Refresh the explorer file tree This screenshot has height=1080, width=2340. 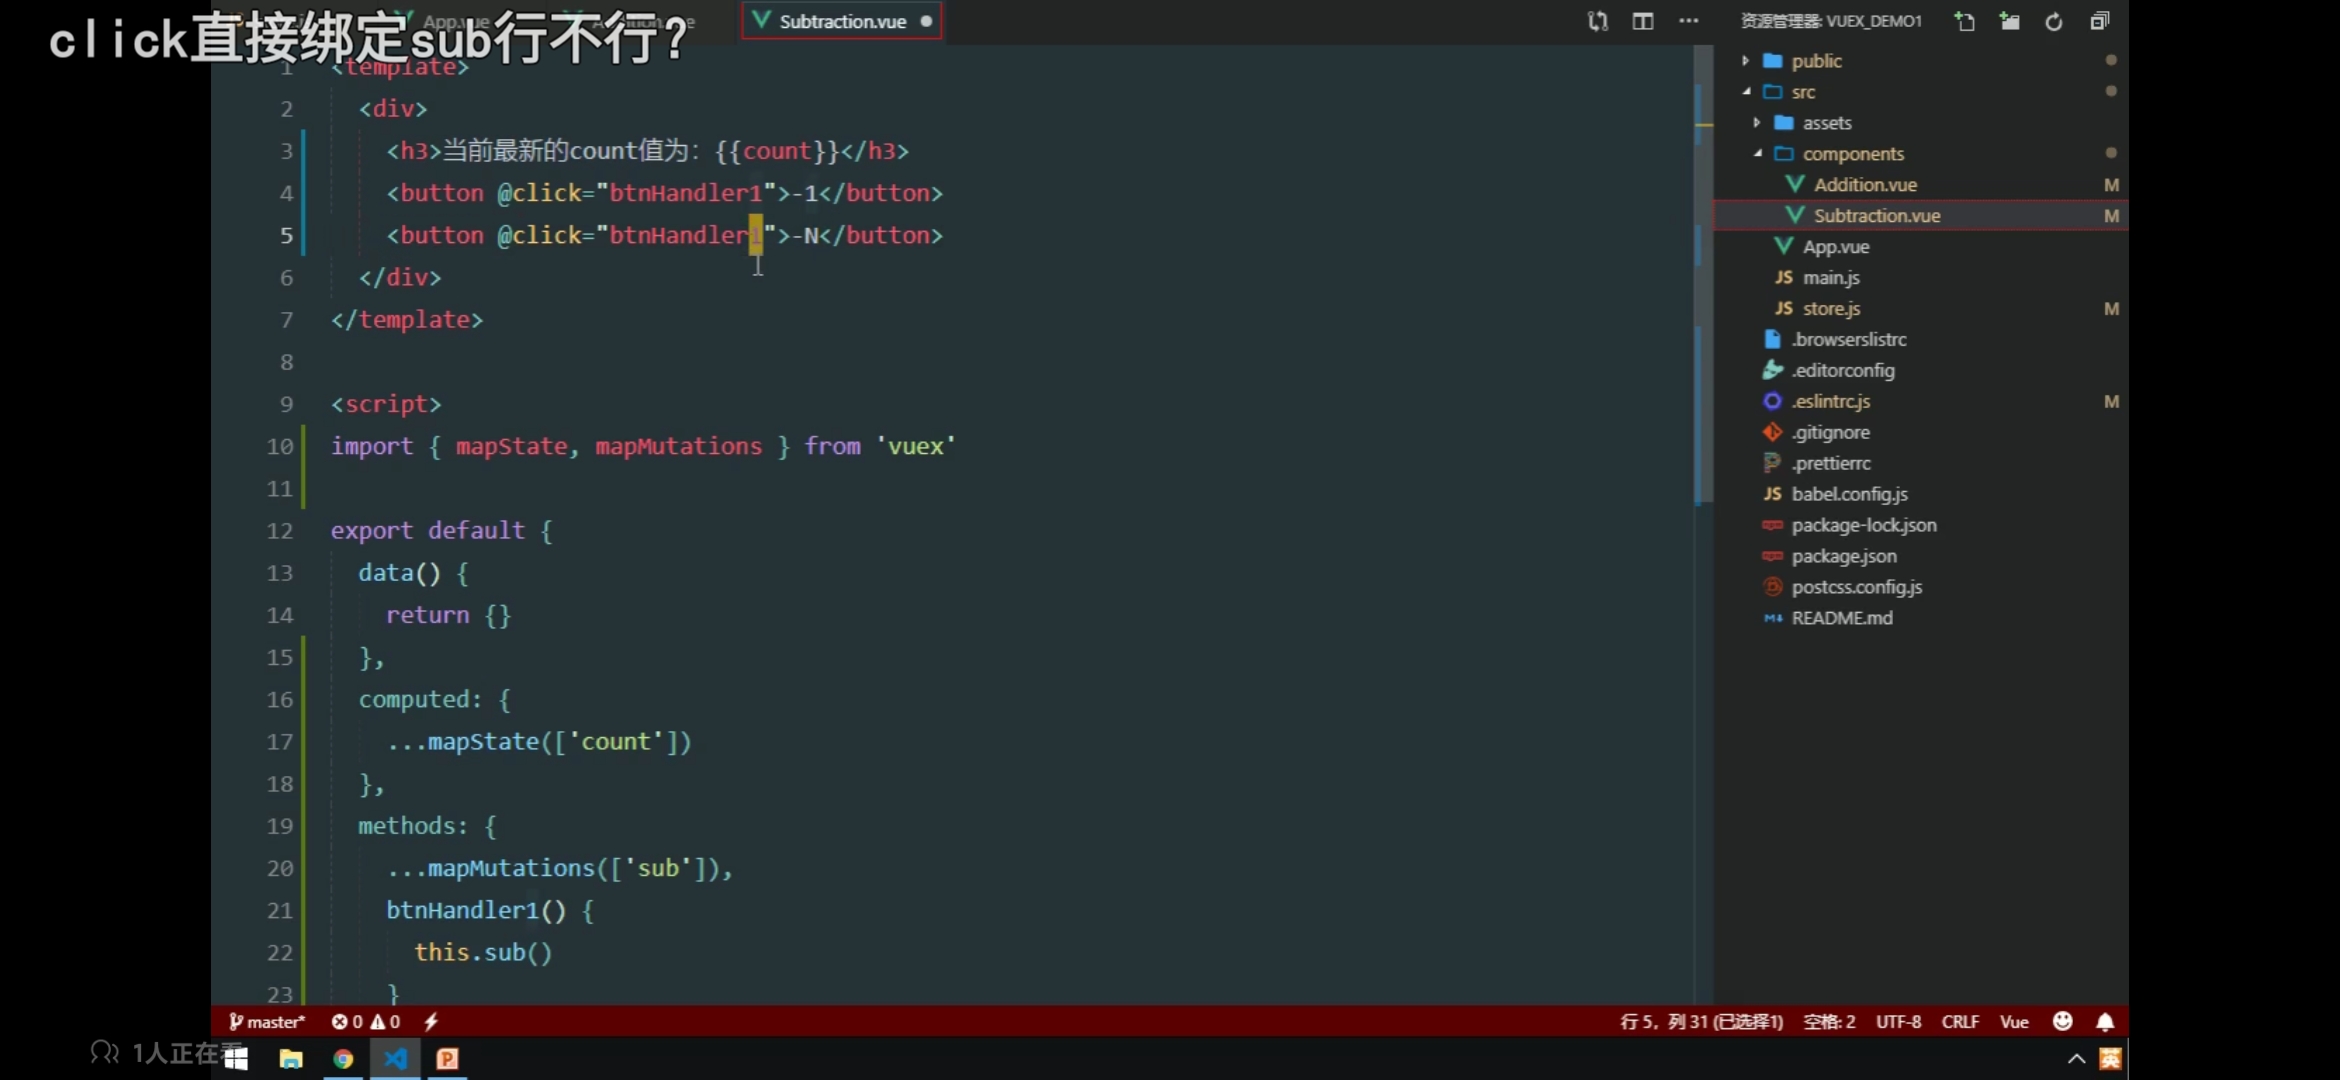click(x=2054, y=21)
